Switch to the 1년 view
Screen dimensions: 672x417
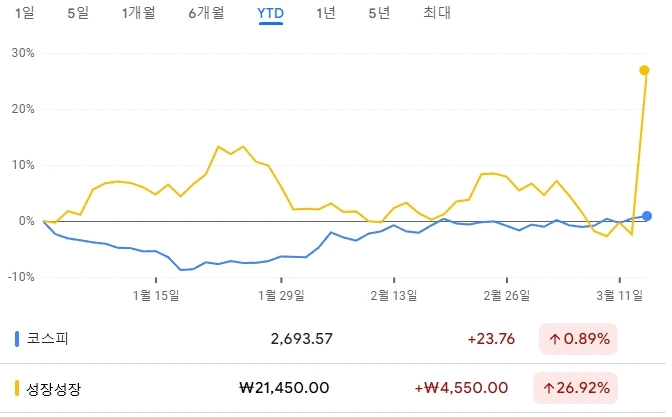click(325, 13)
